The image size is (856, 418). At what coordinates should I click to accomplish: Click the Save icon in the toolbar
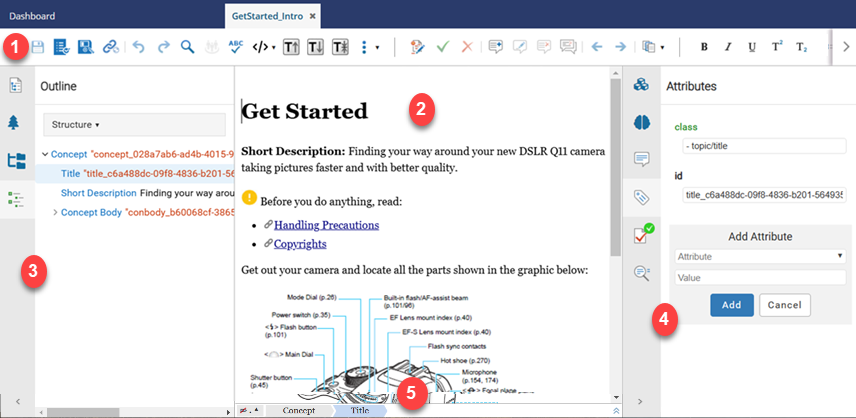tap(38, 46)
